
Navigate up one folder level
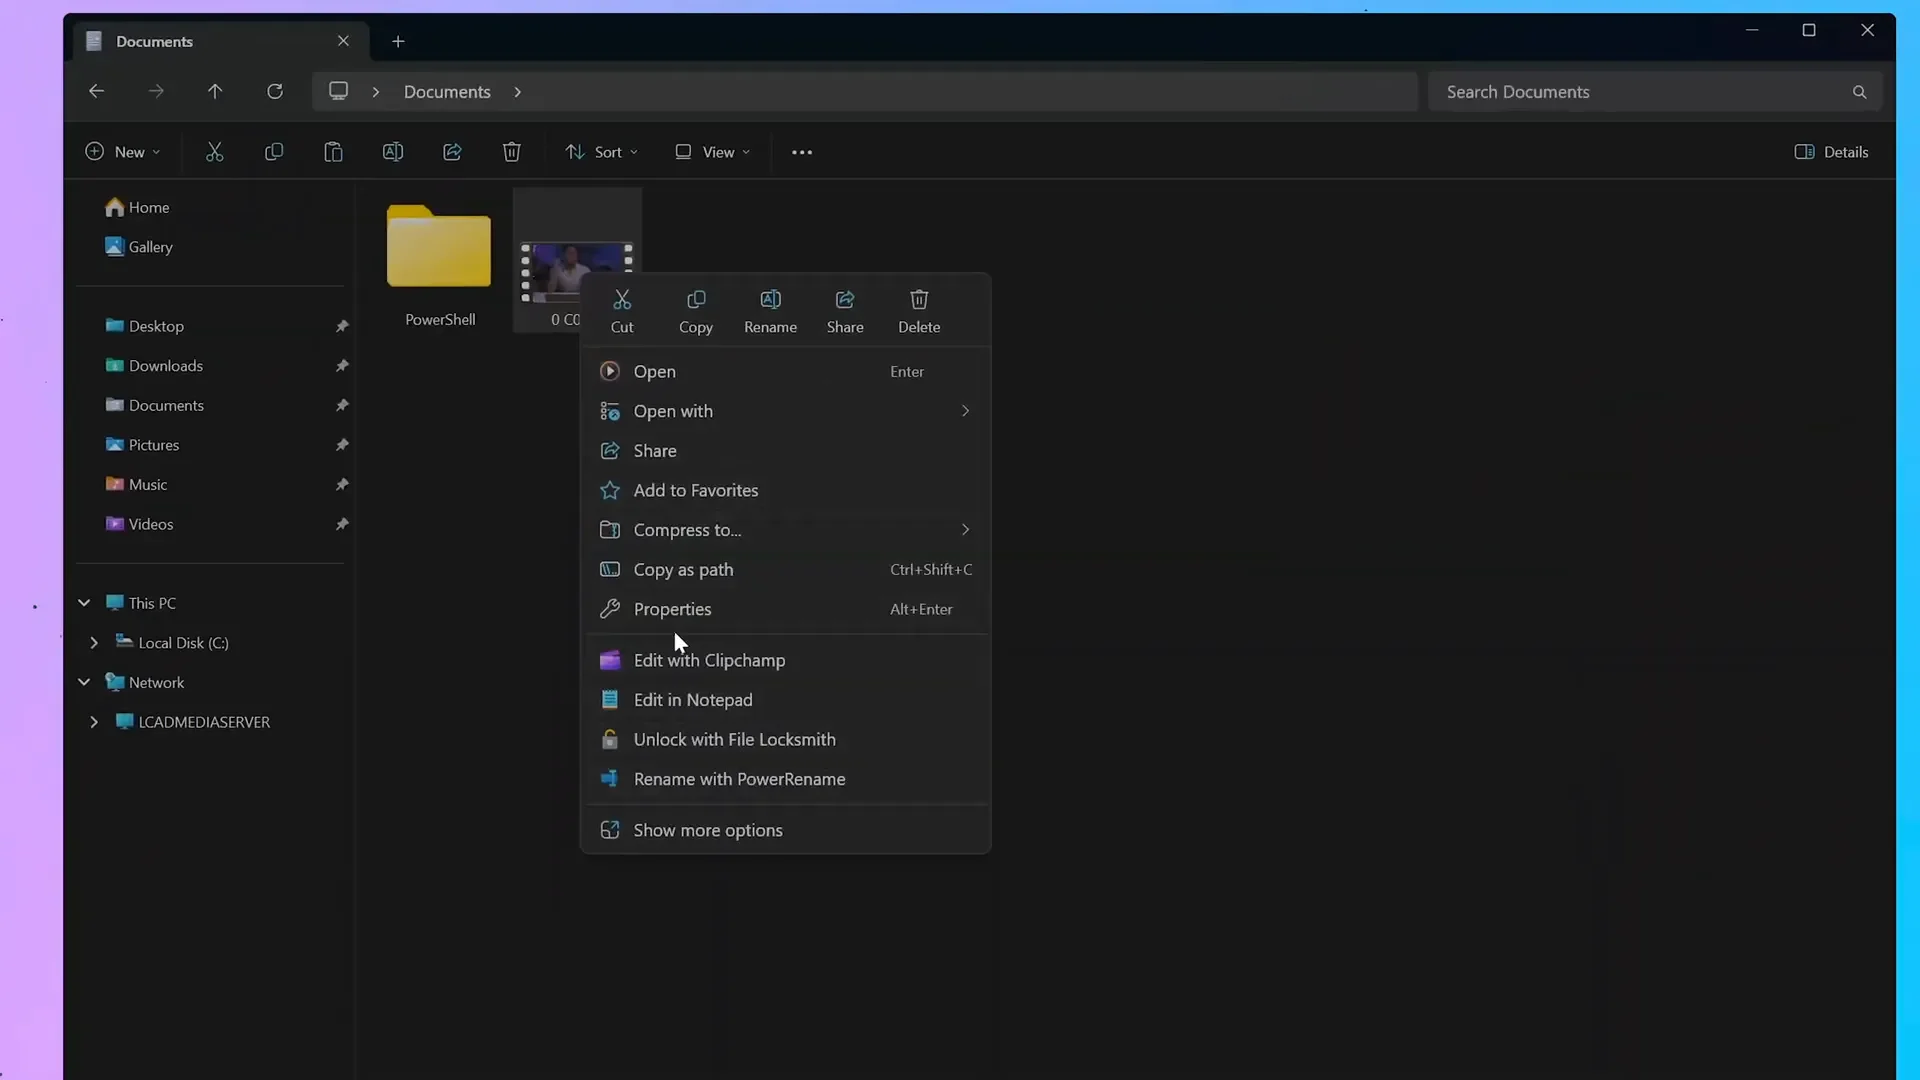[x=215, y=91]
